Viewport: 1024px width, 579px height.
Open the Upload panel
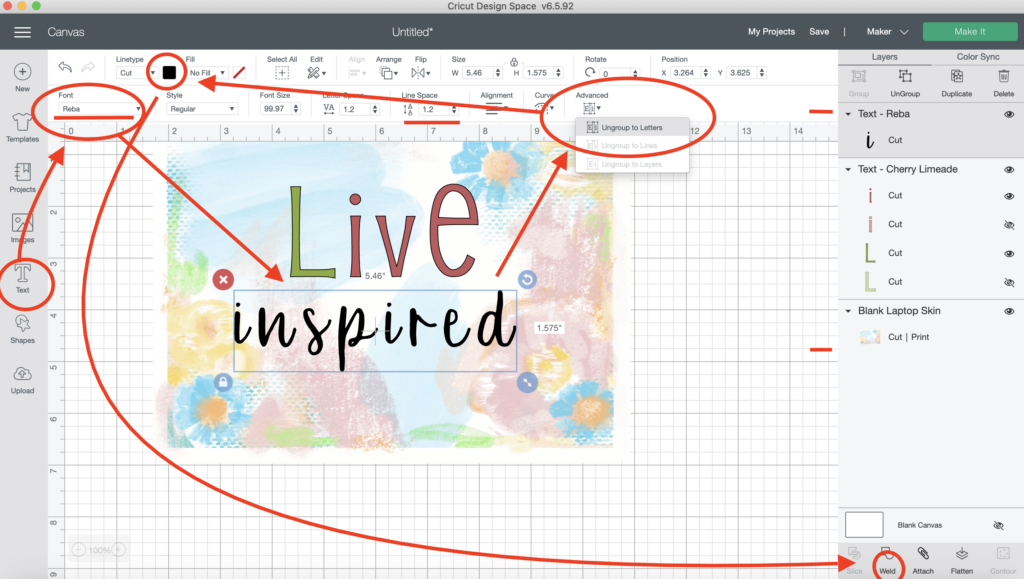pos(22,380)
